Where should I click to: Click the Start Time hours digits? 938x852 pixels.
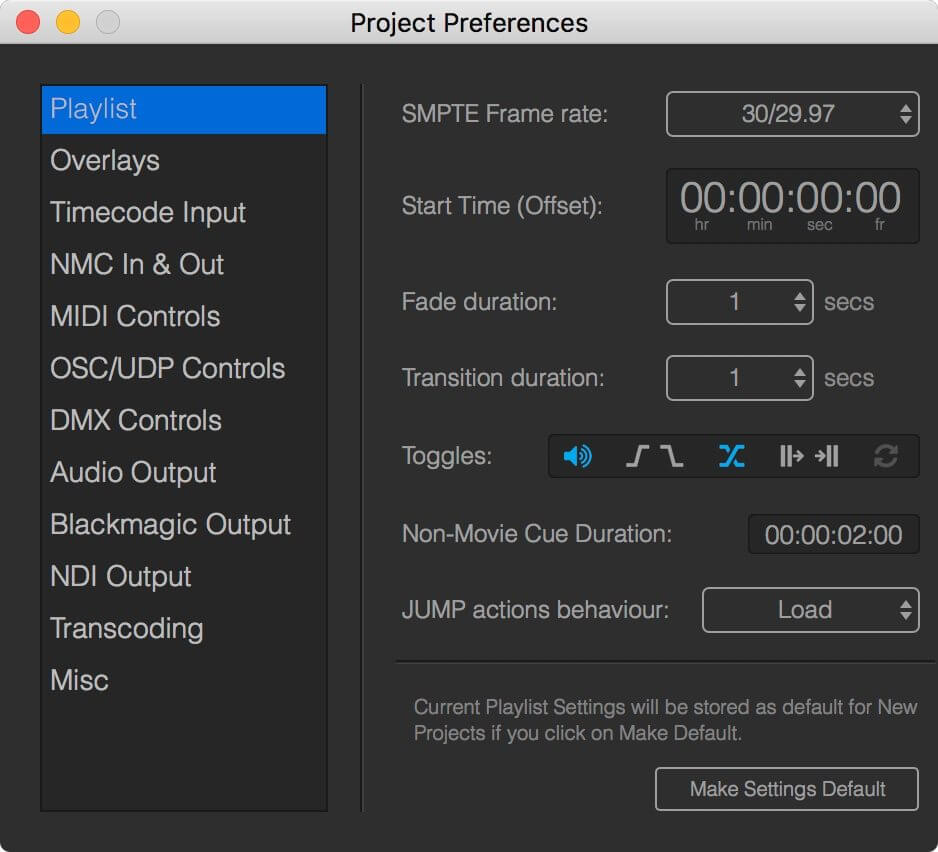pos(702,198)
